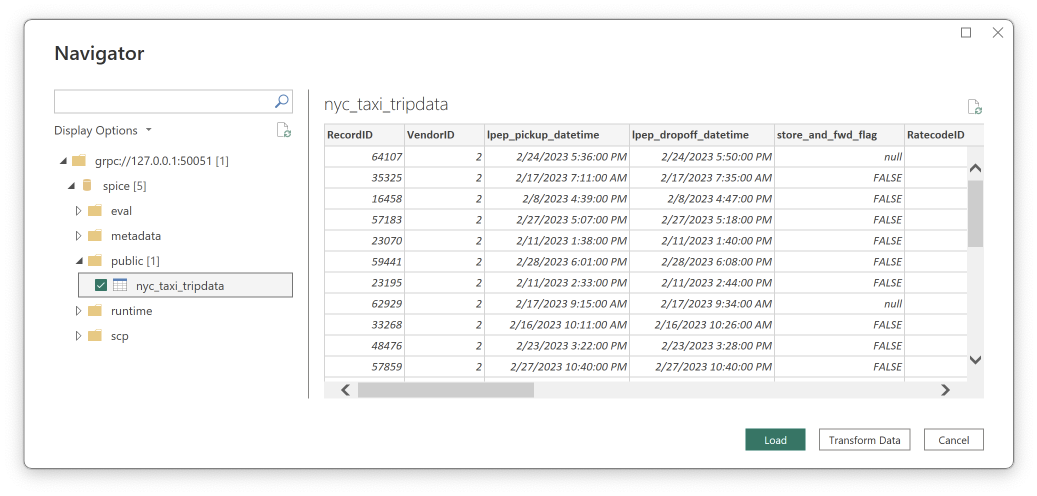The height and width of the screenshot is (496, 1037).
Task: Expand the runtime folder node
Action: click(x=79, y=311)
